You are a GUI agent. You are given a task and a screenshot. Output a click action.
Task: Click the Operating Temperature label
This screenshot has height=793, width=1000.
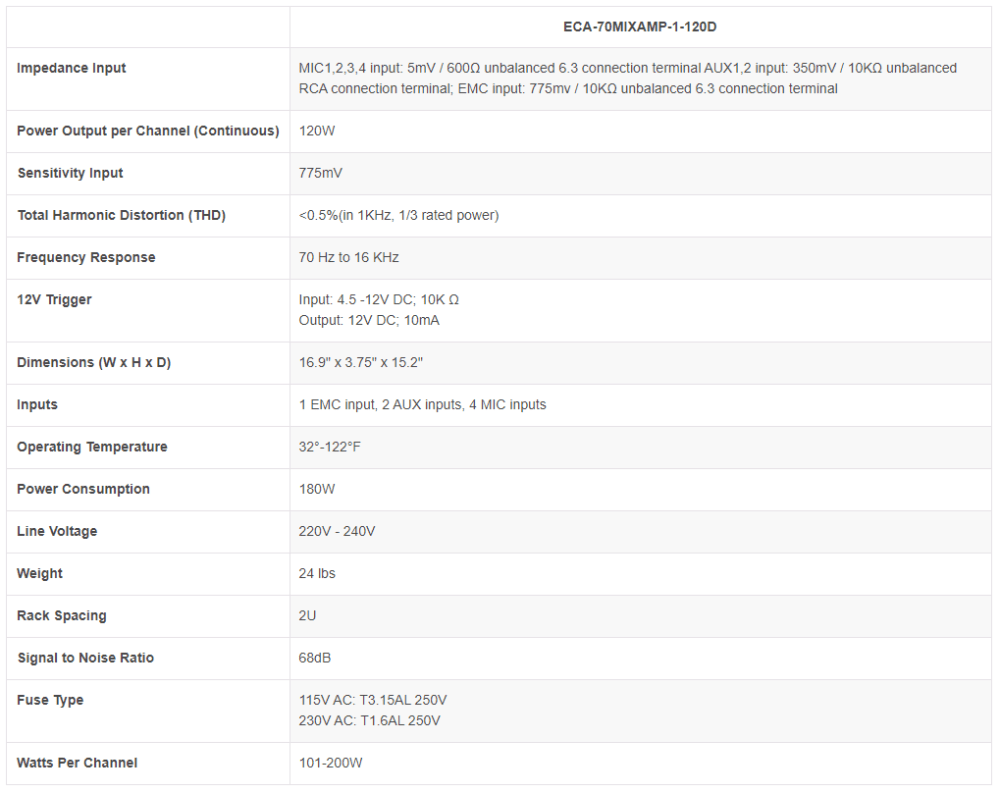92,447
